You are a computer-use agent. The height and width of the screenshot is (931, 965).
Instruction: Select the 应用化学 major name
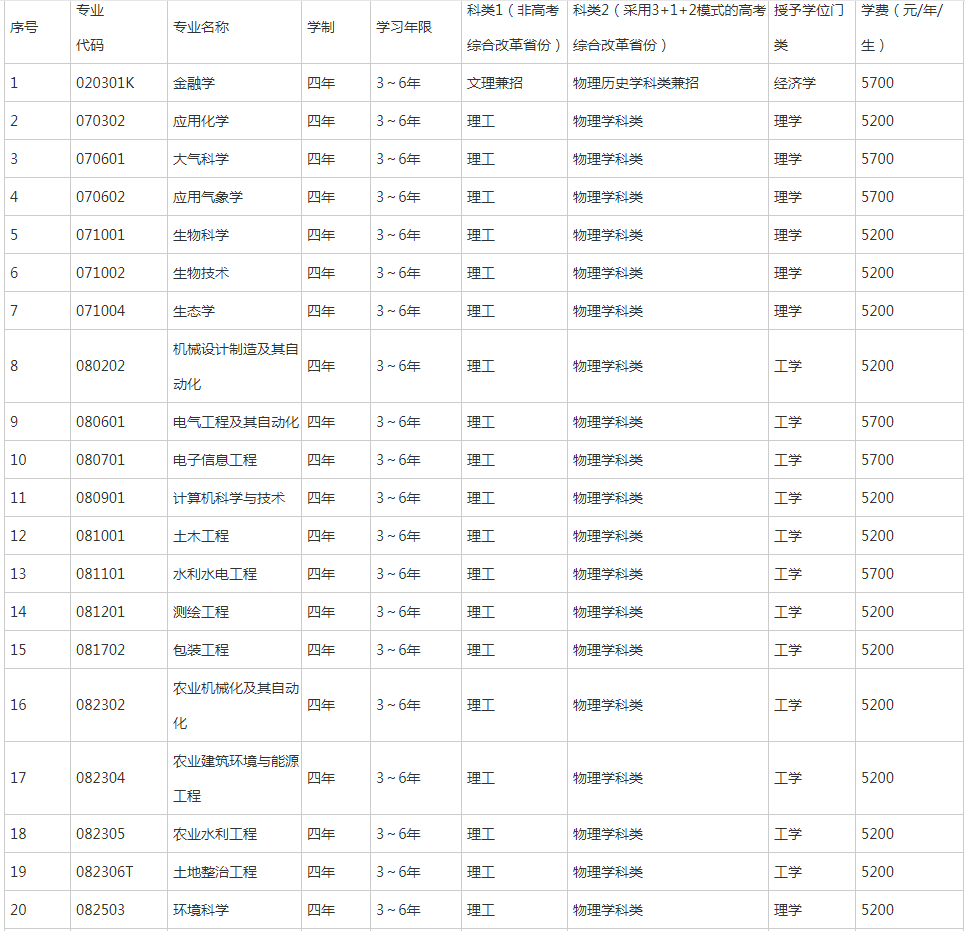(x=201, y=121)
